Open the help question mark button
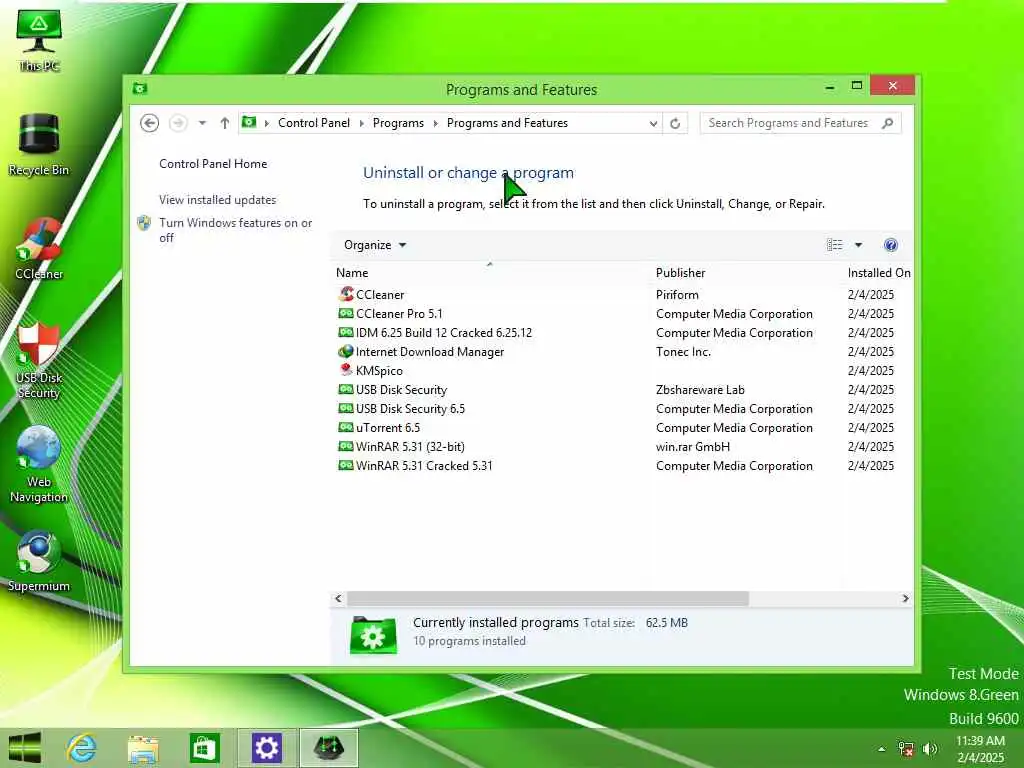The width and height of the screenshot is (1024, 768). (x=891, y=245)
